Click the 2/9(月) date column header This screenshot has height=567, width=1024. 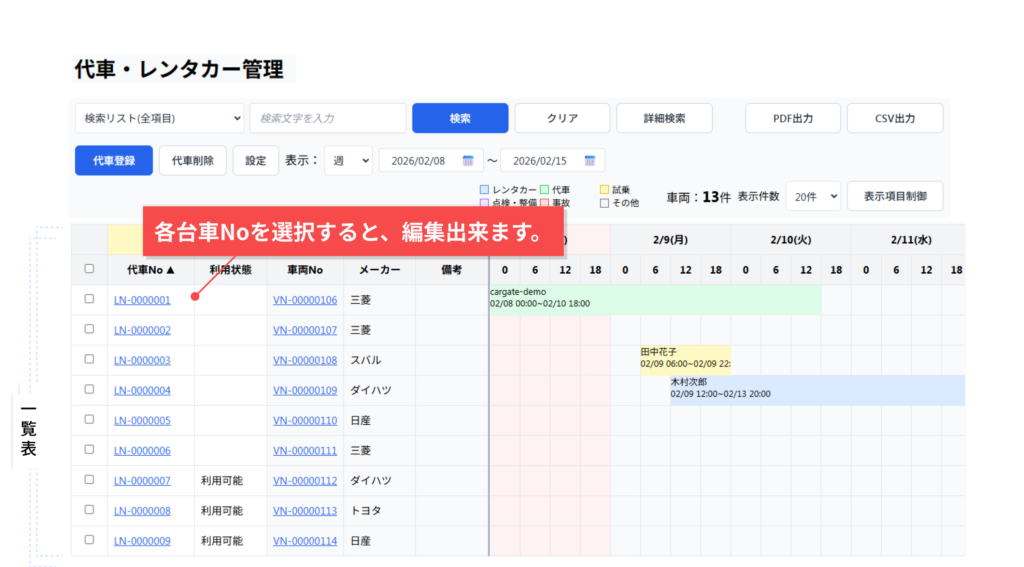coord(669,240)
